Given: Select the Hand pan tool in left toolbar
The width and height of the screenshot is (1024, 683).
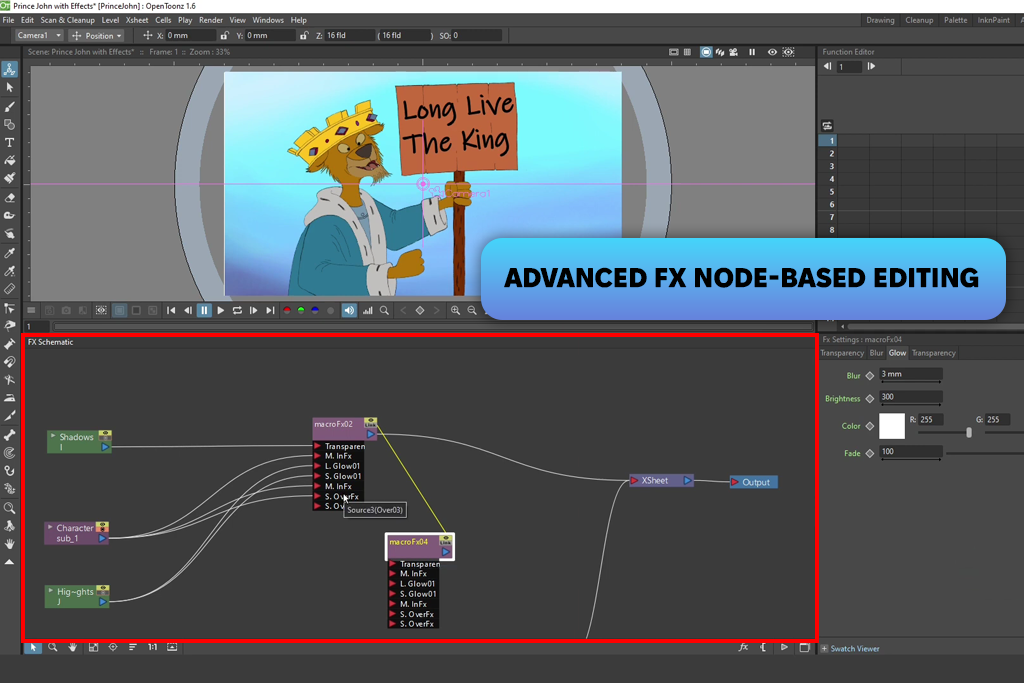Looking at the screenshot, I should click(10, 543).
